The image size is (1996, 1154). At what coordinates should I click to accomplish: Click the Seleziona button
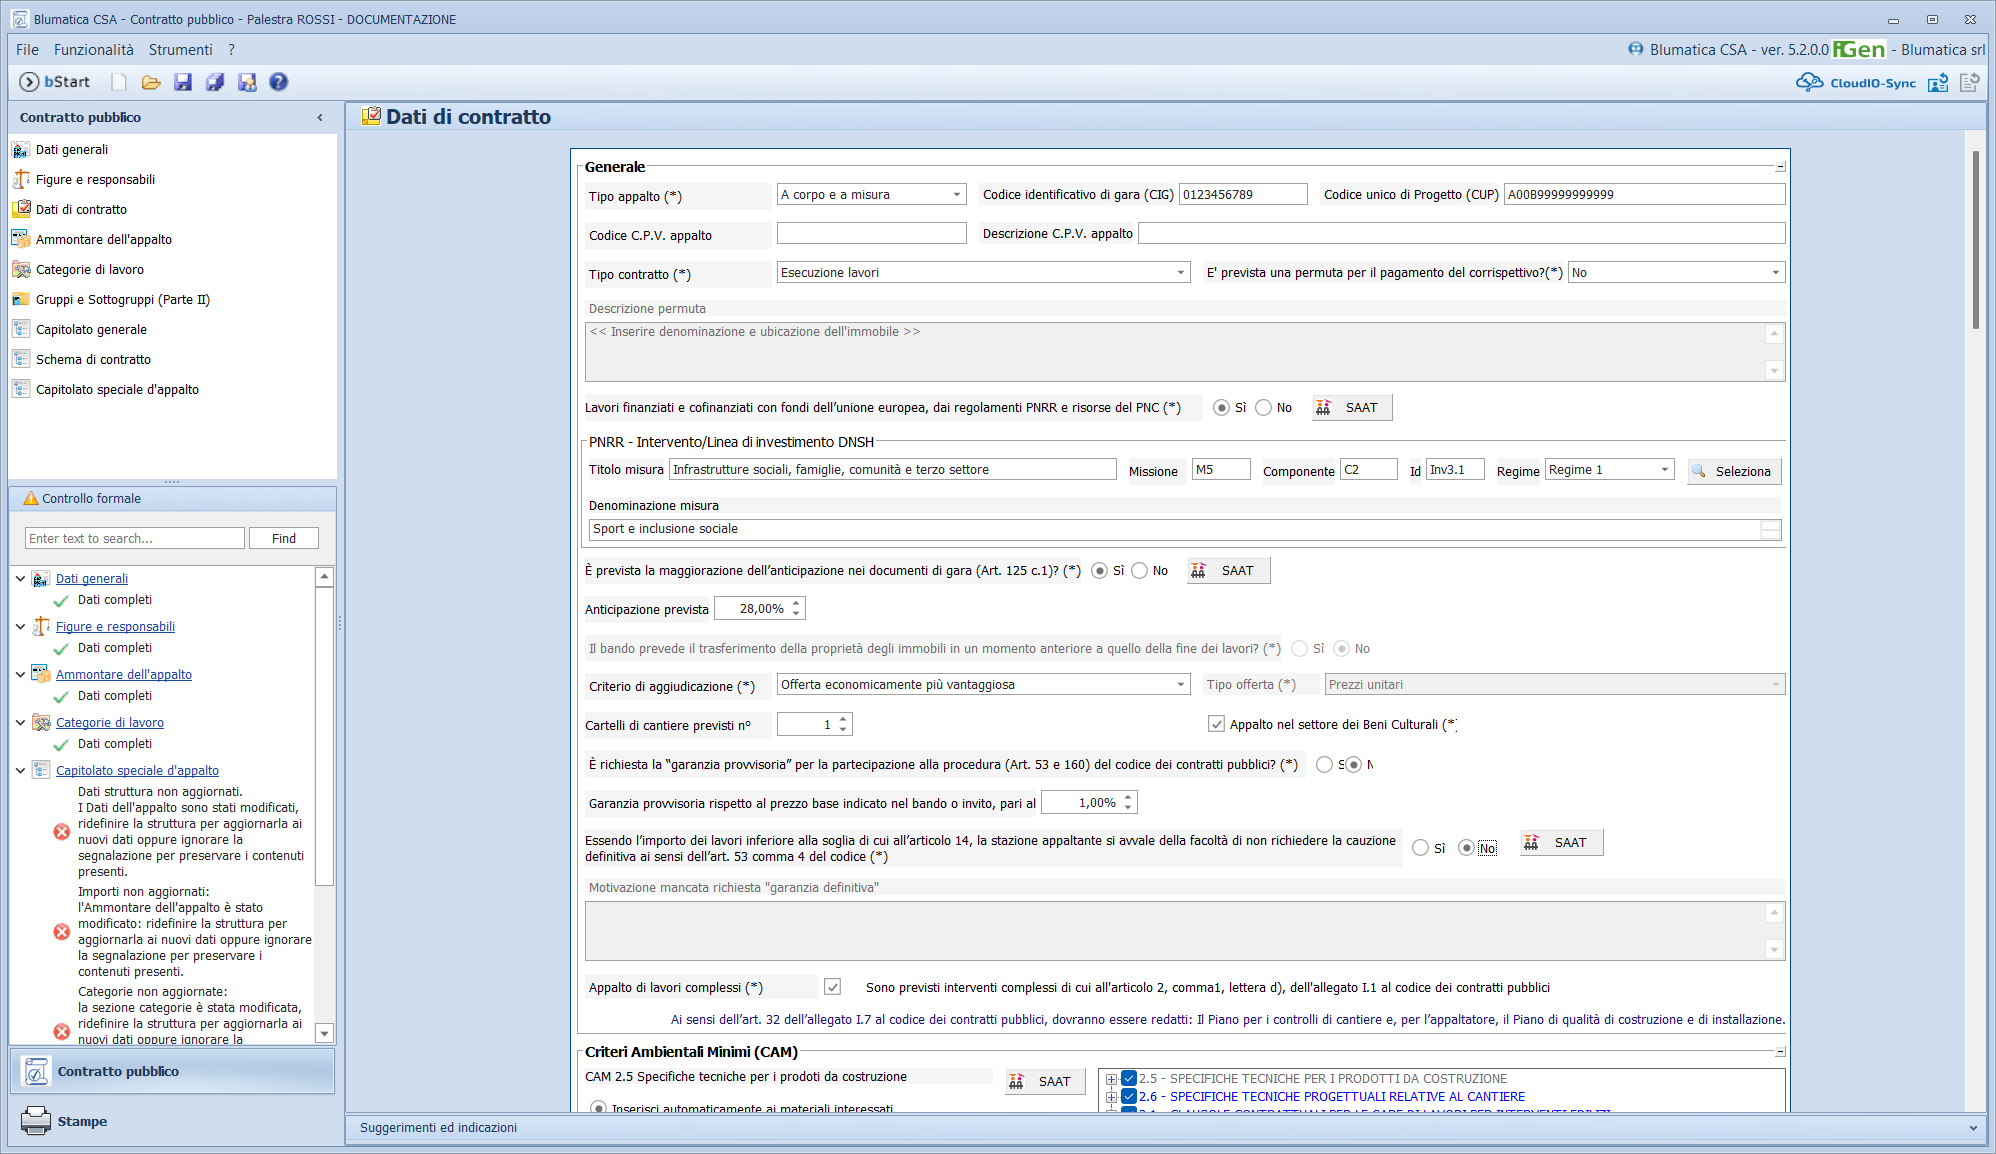(x=1734, y=471)
